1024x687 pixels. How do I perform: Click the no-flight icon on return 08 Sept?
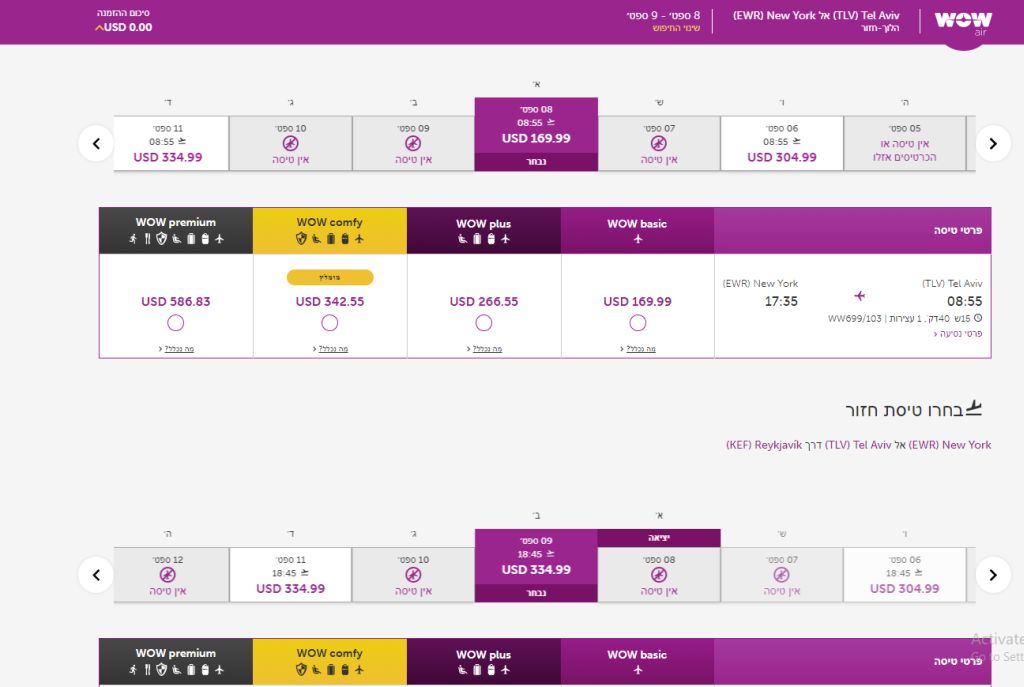[x=659, y=575]
